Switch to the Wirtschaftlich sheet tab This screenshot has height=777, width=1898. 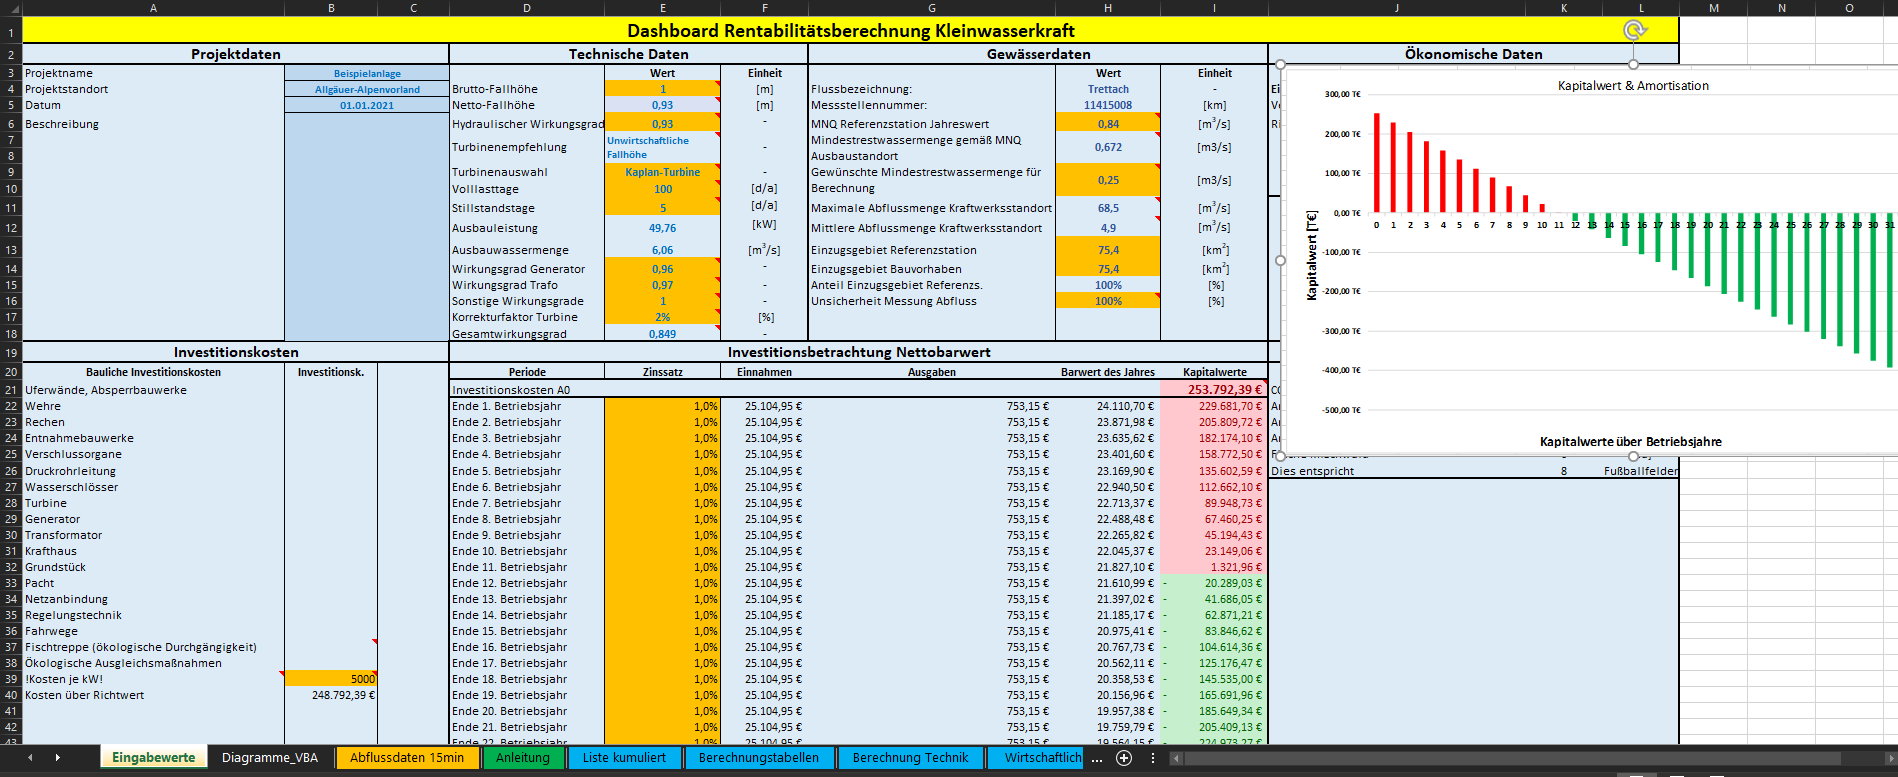[1037, 758]
